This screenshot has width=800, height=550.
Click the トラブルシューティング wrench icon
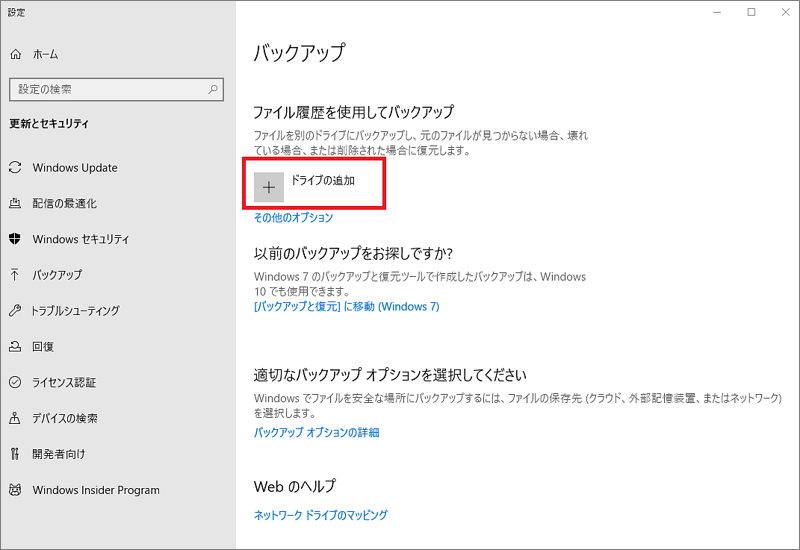pos(15,310)
